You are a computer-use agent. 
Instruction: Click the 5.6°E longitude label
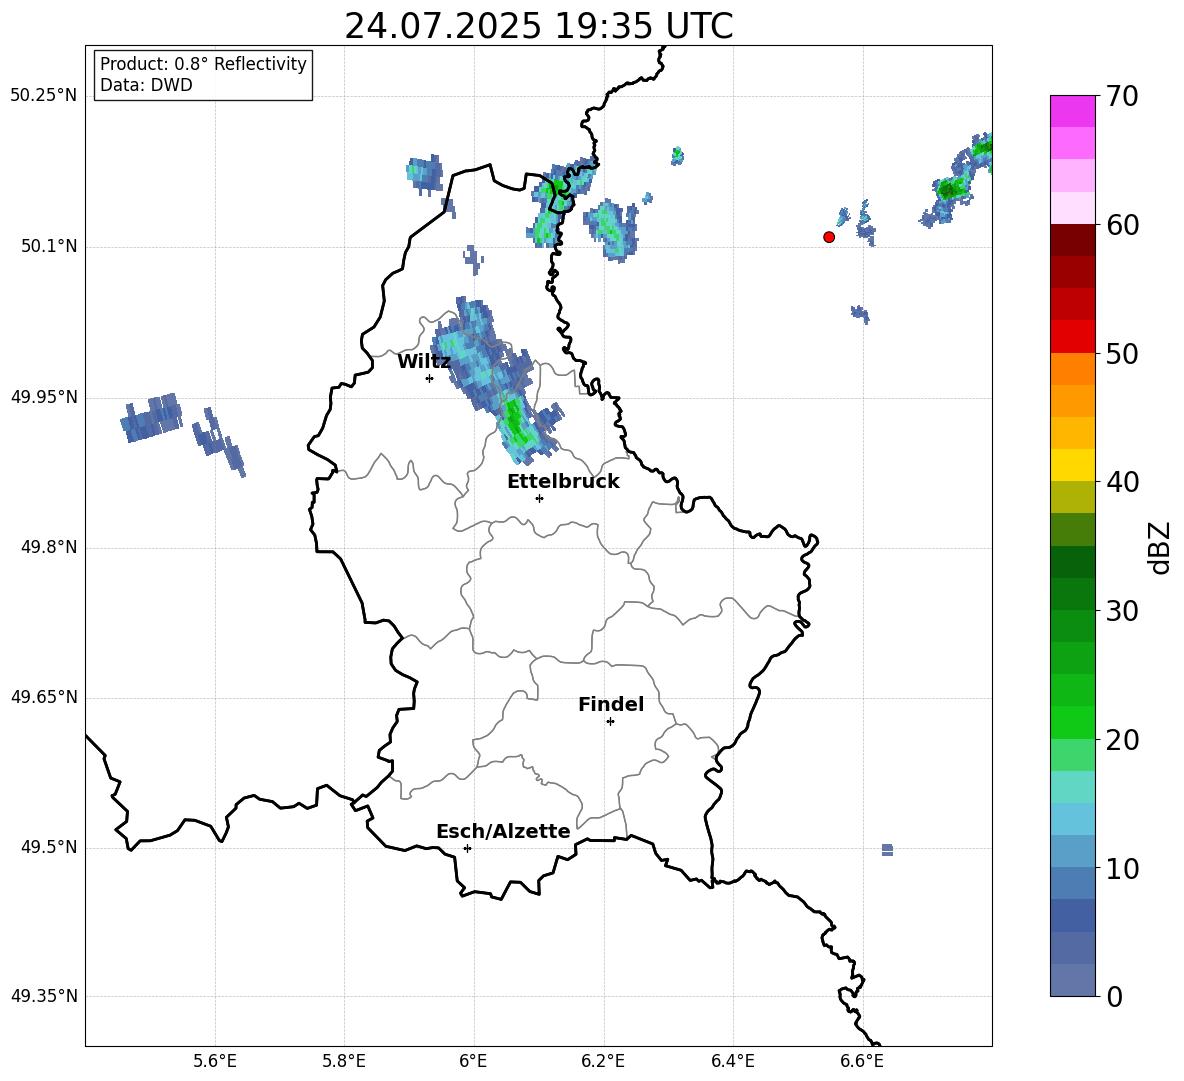(x=215, y=1061)
